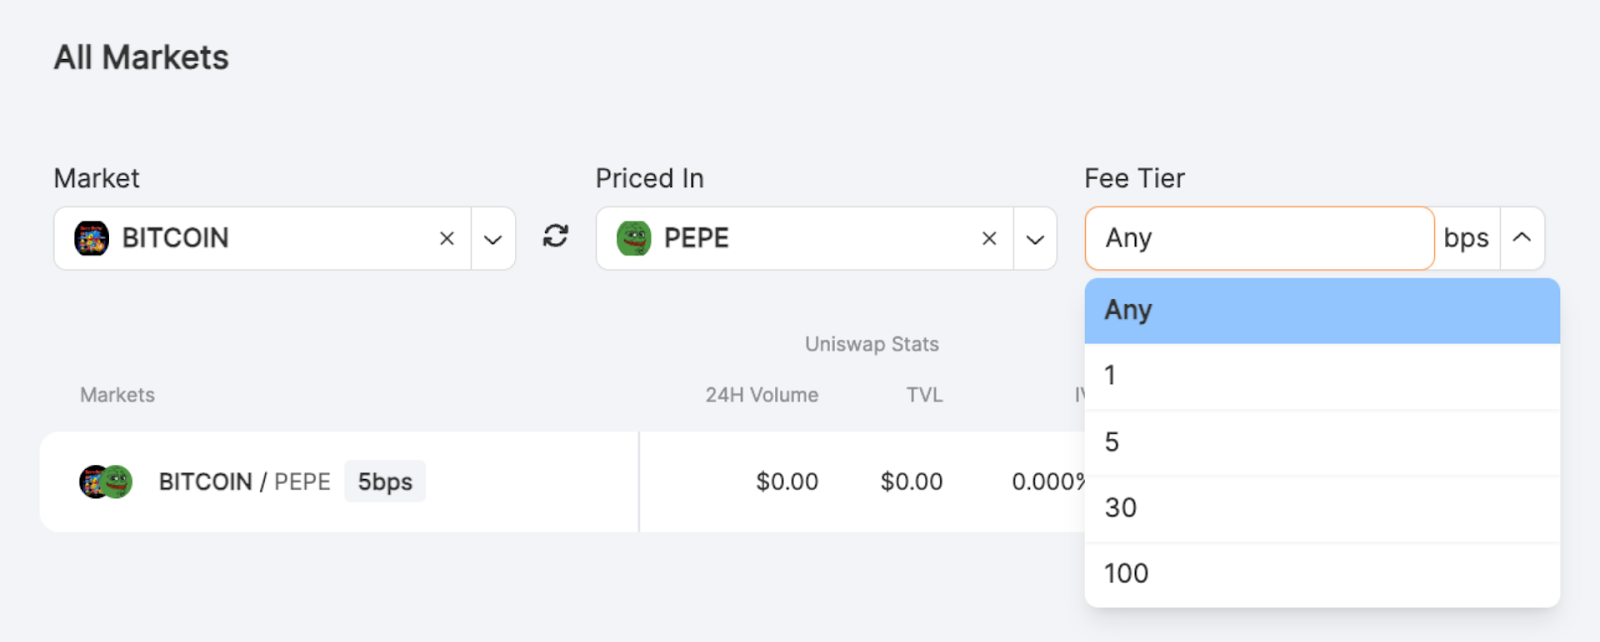The image size is (1600, 642).
Task: Click the 5bps badge on market row
Action: [x=385, y=482]
